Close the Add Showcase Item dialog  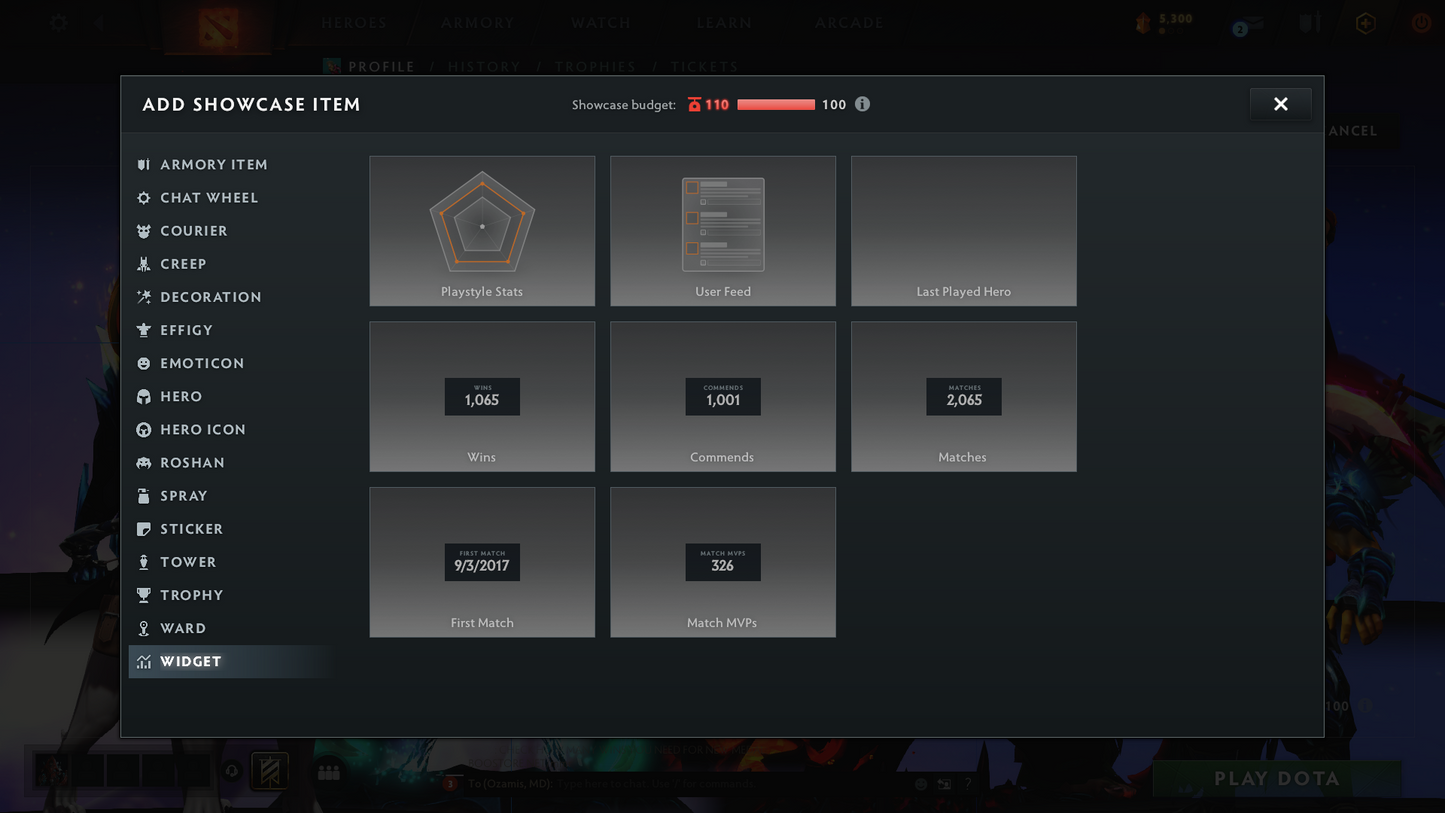tap(1281, 104)
